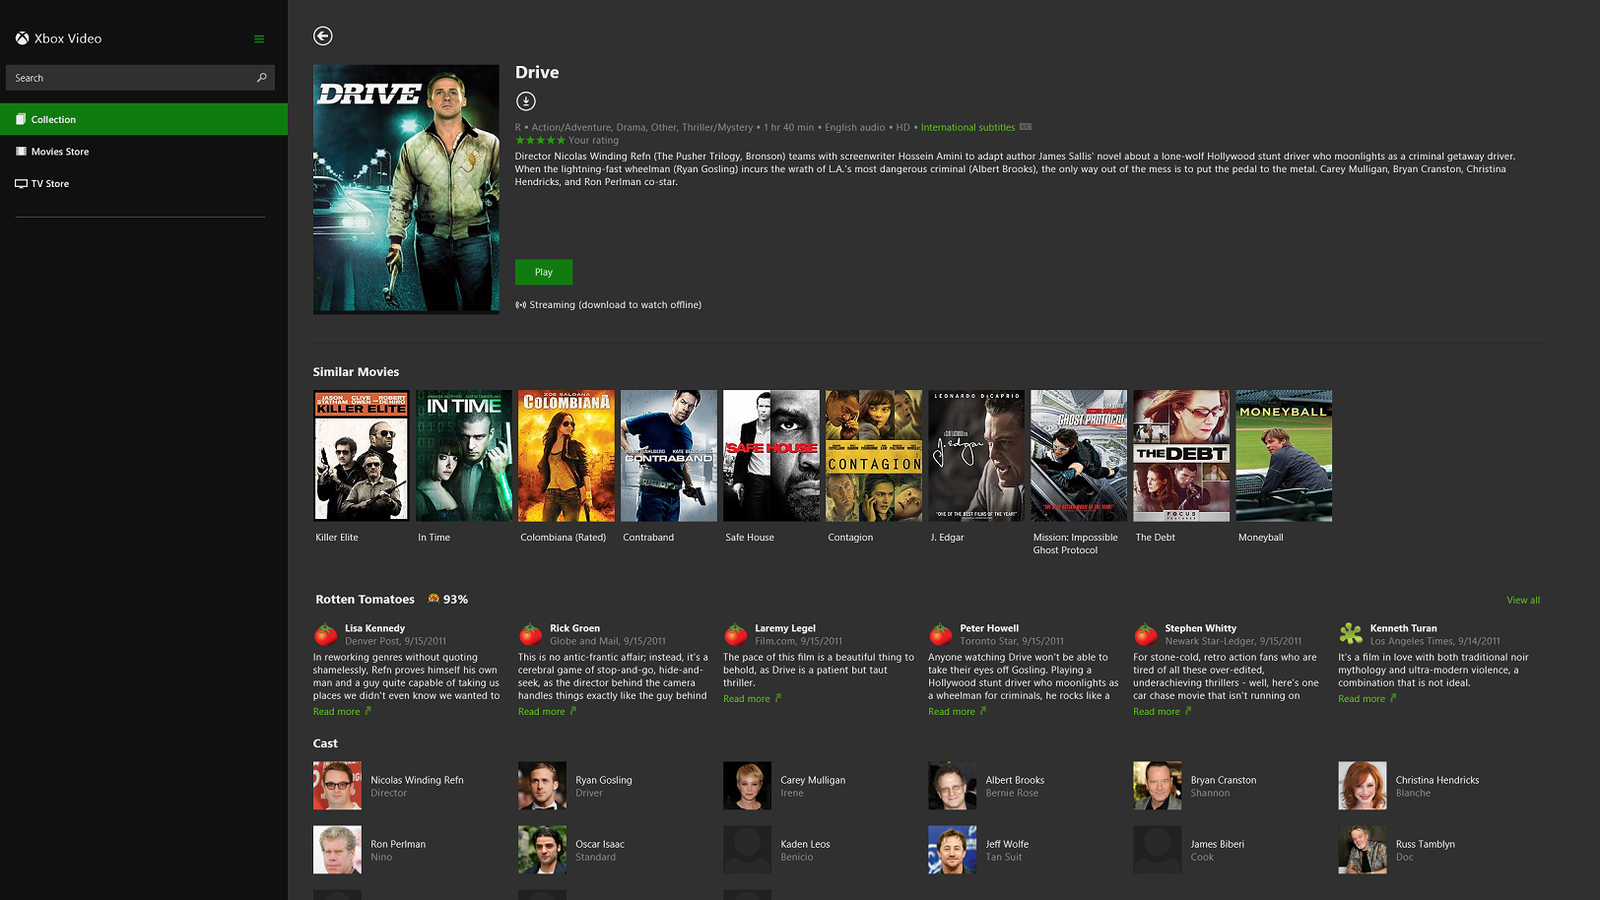Open Contagion movie poster

pyautogui.click(x=874, y=456)
